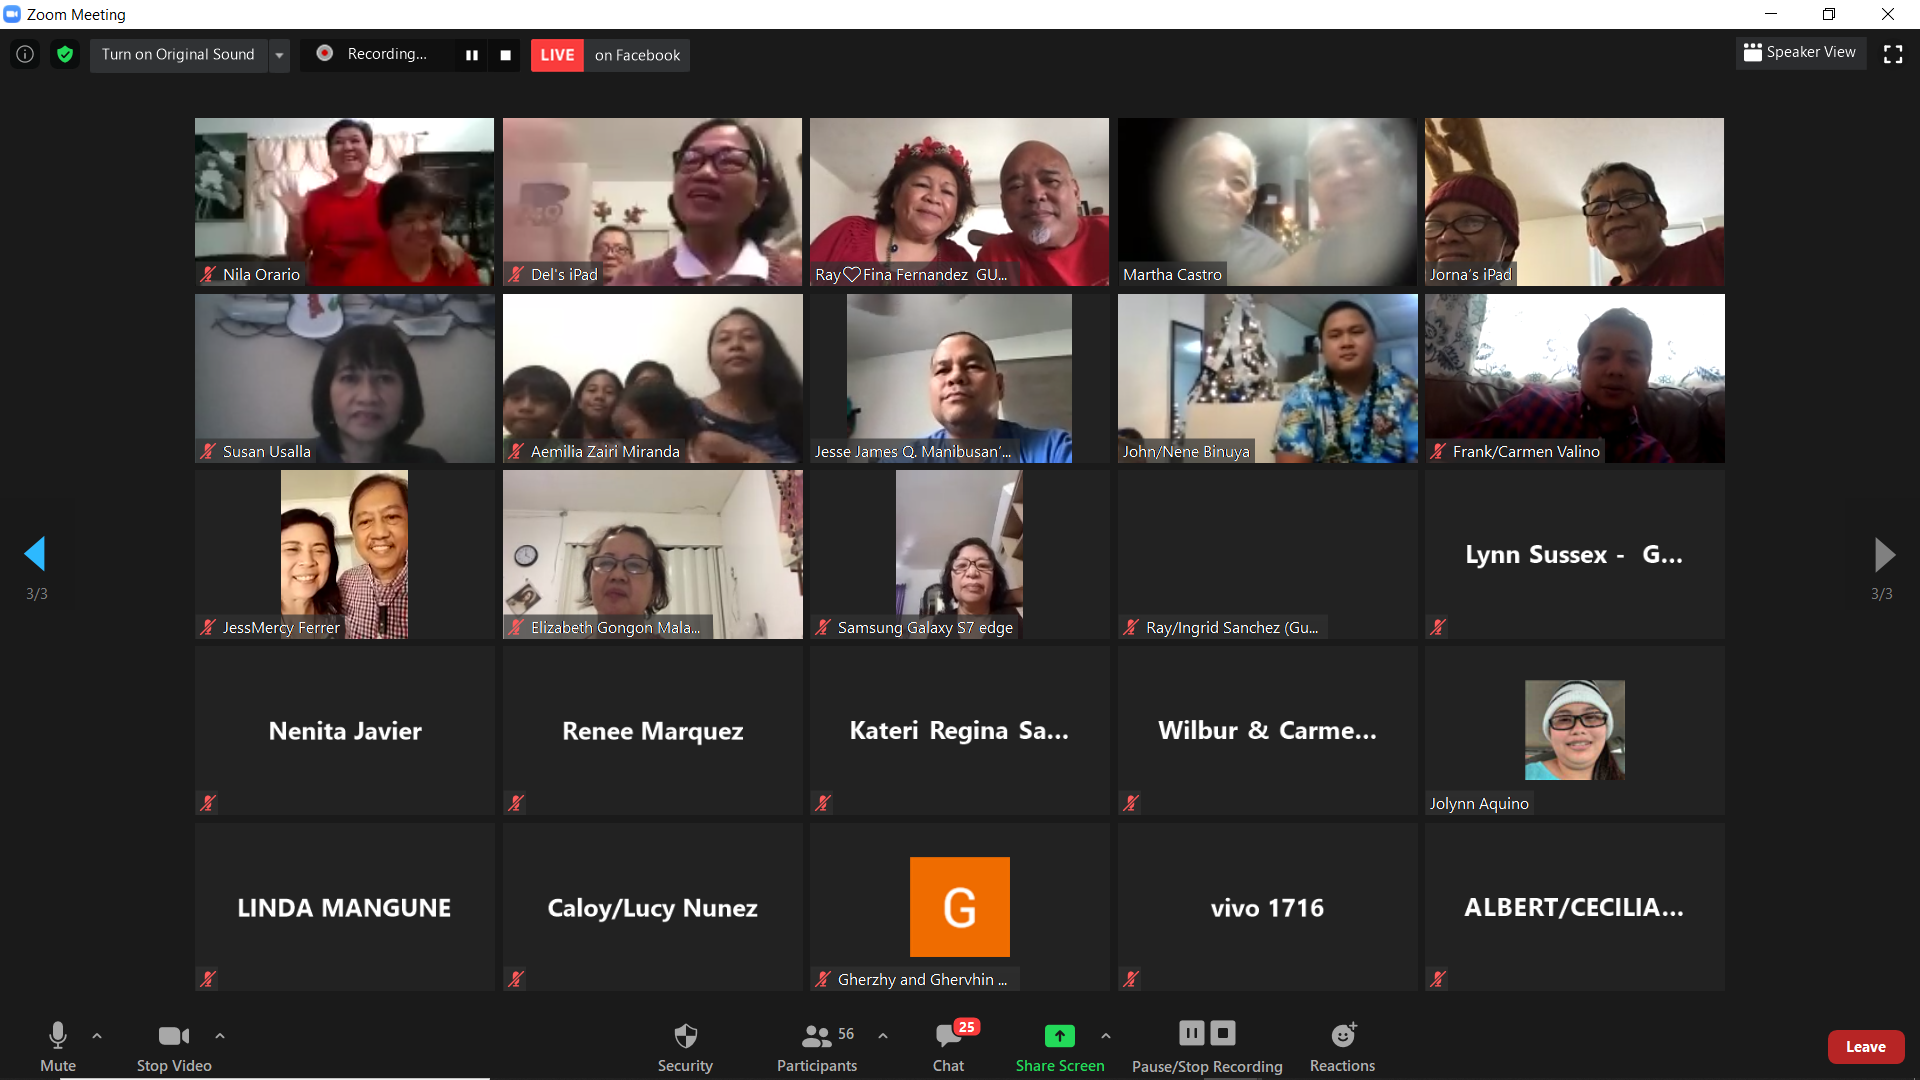Pause recording from the top bar
This screenshot has width=1920, height=1080.
[x=472, y=55]
